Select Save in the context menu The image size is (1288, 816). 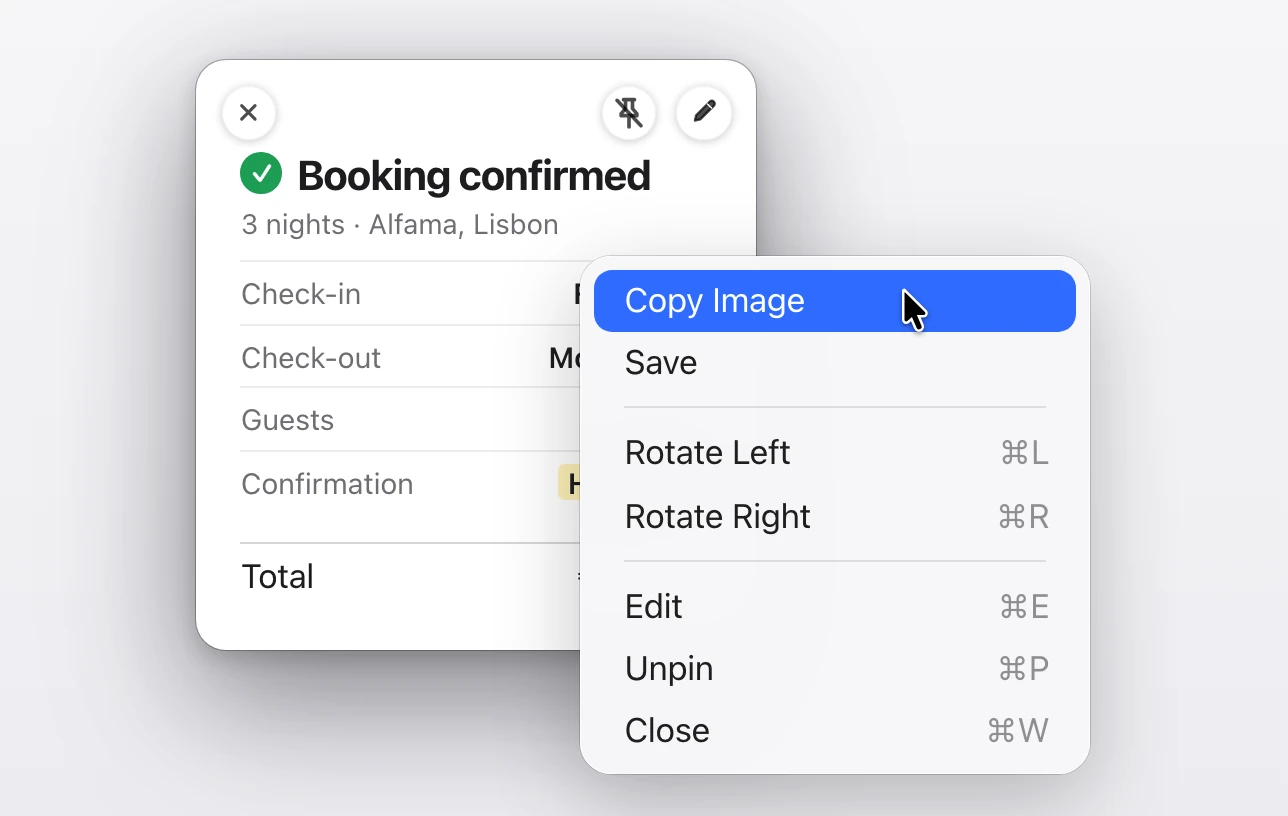835,363
